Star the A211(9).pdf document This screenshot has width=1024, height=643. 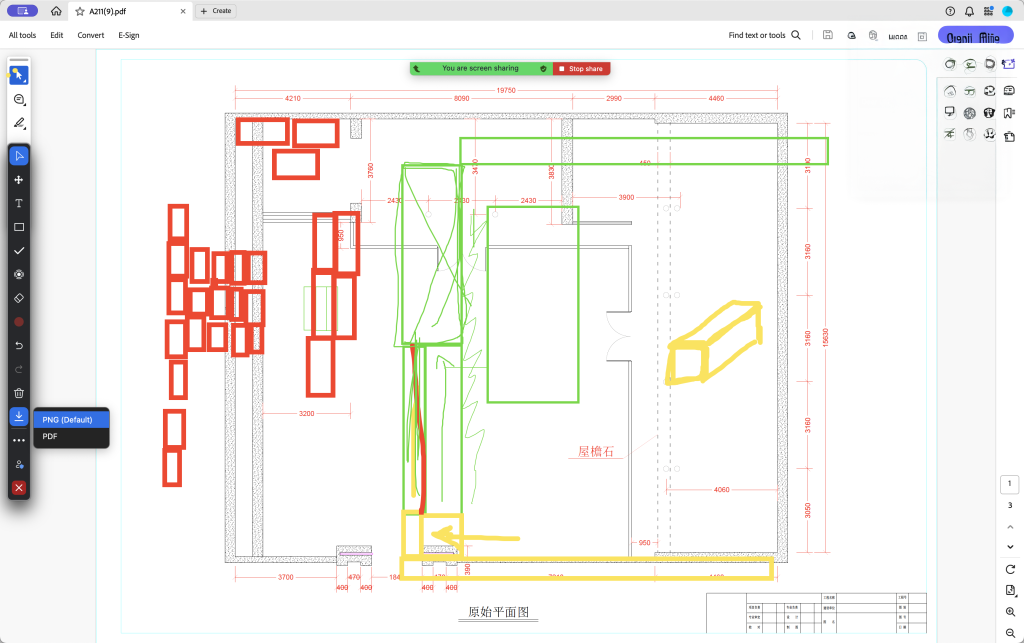(80, 11)
